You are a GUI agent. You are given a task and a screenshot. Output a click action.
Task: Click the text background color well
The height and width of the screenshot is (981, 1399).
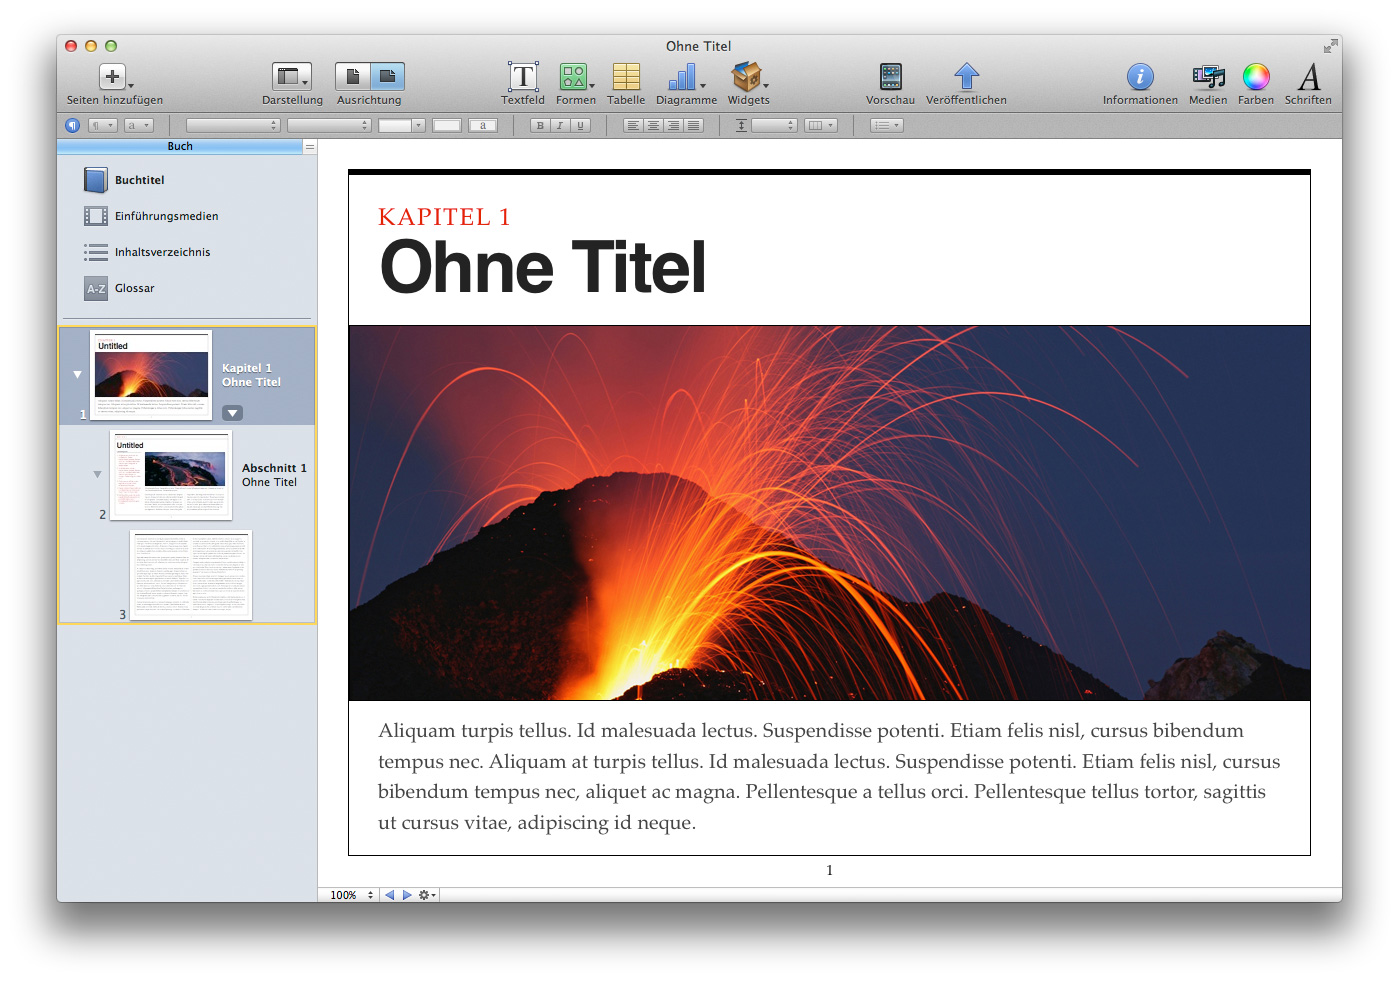tap(483, 125)
